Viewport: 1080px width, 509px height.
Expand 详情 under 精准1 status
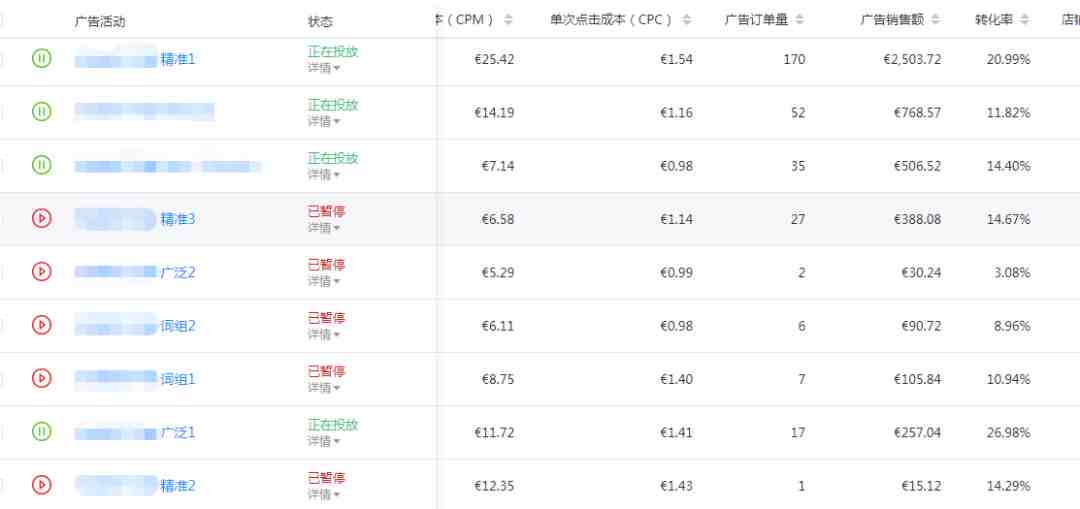[323, 68]
